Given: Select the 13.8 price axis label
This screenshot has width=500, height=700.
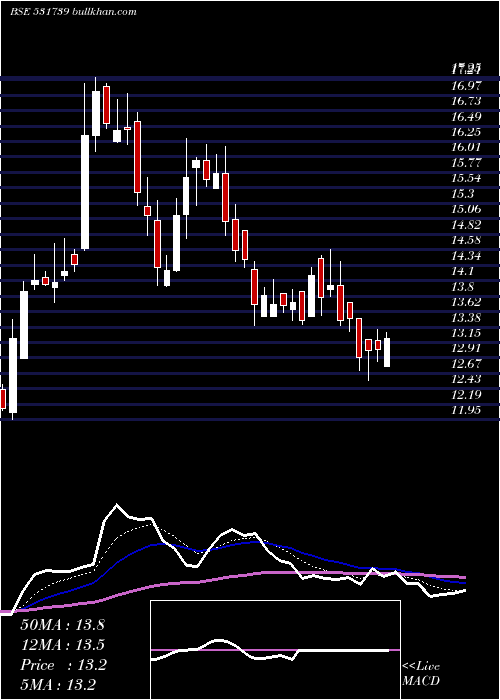Looking at the screenshot, I should (463, 286).
